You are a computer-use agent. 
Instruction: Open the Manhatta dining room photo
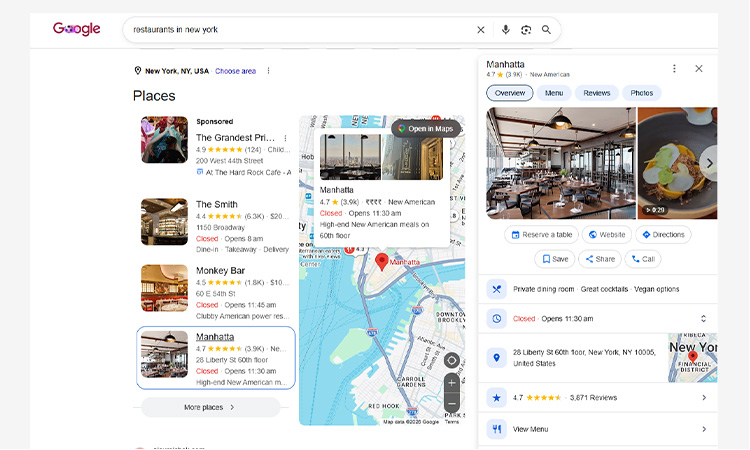pos(561,163)
